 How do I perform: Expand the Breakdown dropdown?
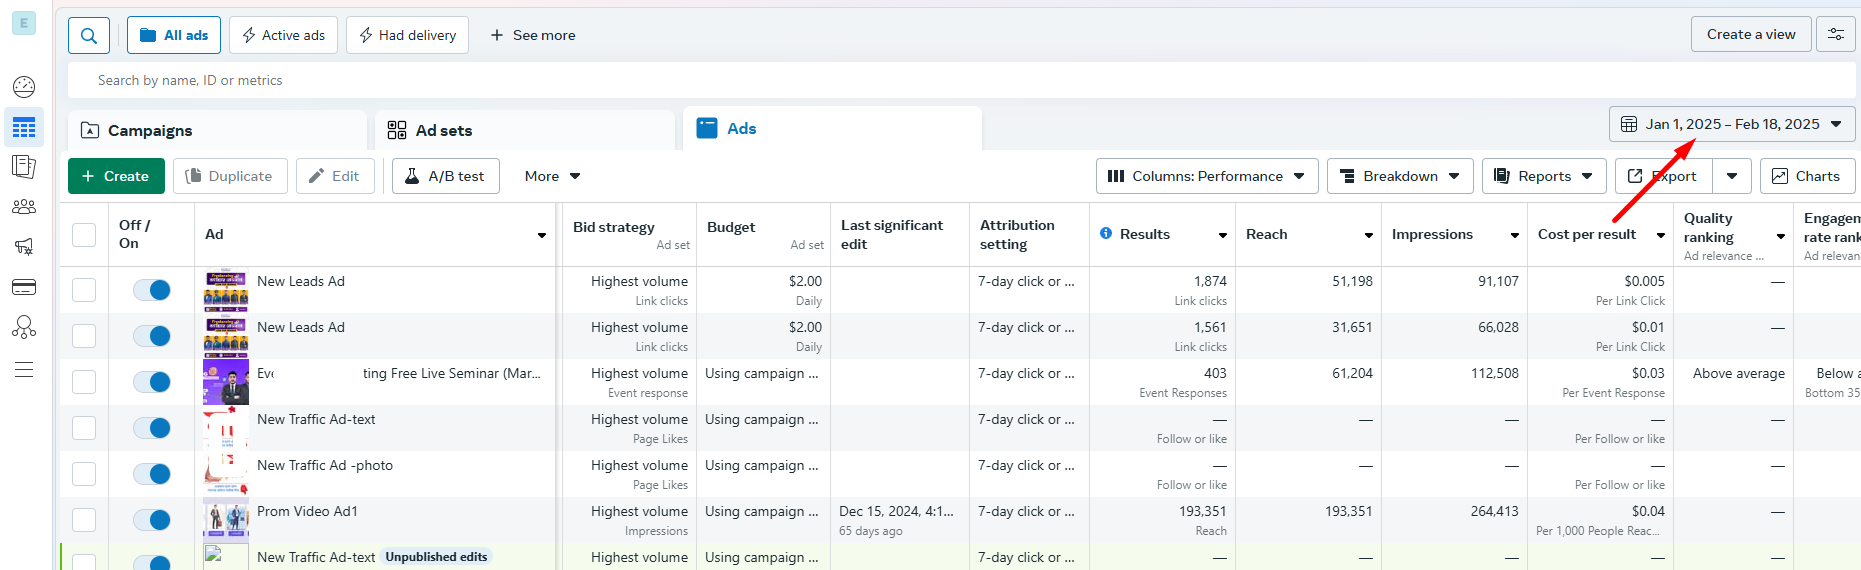(1399, 176)
